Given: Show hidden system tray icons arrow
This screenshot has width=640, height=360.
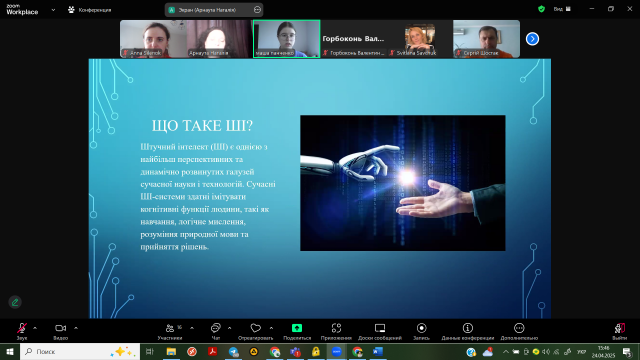Looking at the screenshot, I should coord(506,352).
